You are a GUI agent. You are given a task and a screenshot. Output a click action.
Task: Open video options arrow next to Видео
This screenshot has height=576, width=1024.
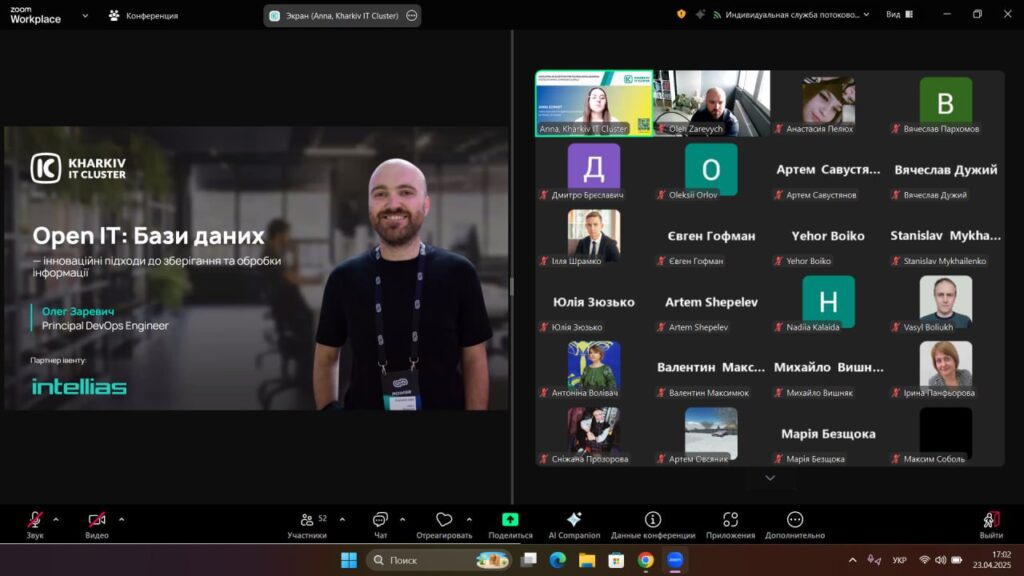121,520
